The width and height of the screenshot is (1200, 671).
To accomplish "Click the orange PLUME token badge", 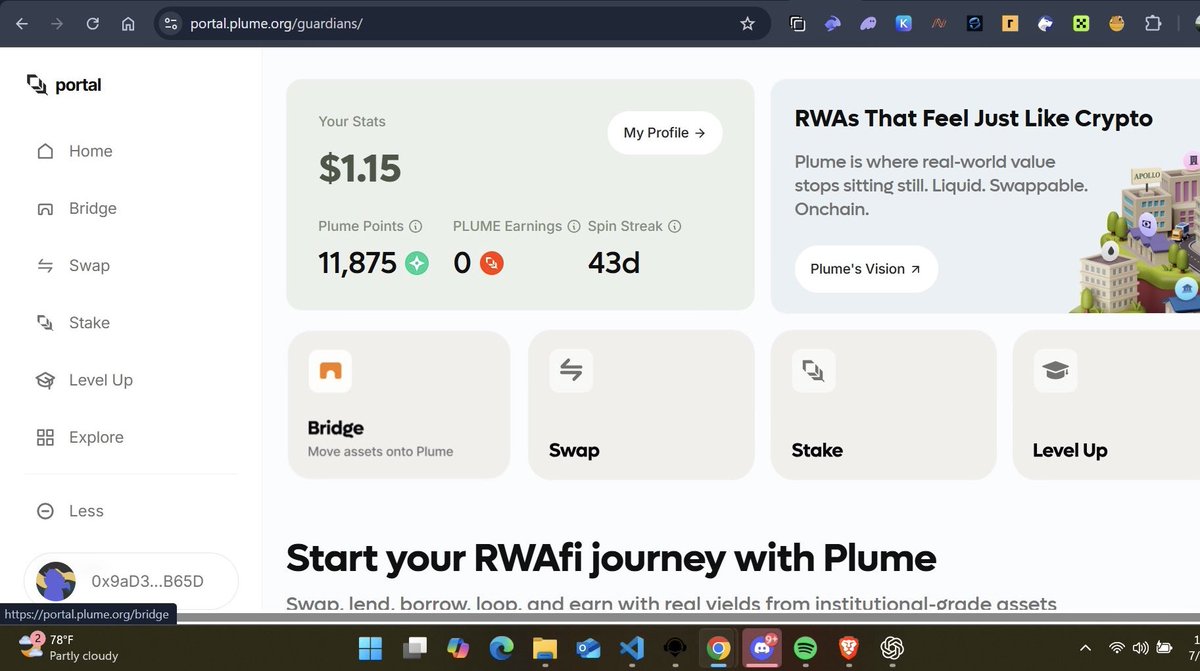I will coord(491,263).
